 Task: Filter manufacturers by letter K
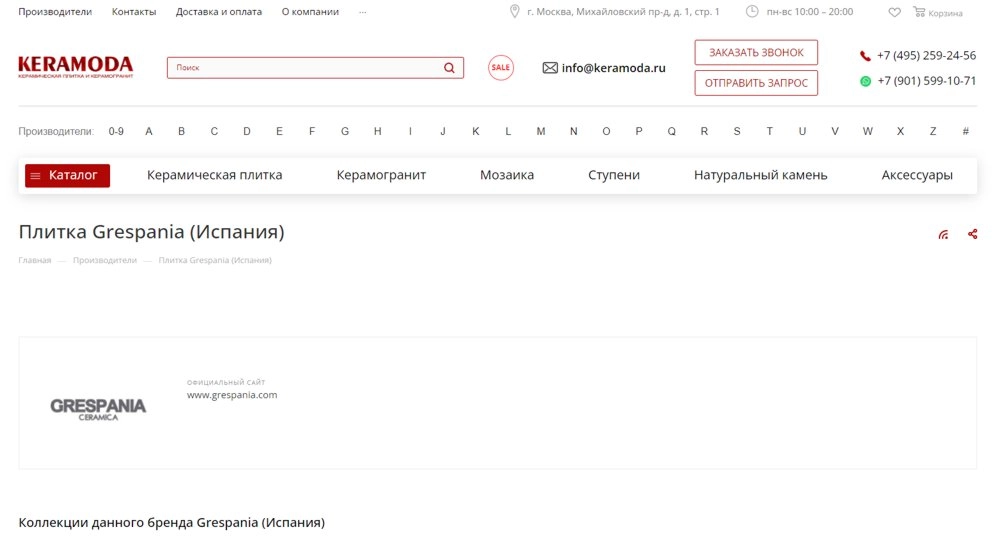tap(476, 131)
